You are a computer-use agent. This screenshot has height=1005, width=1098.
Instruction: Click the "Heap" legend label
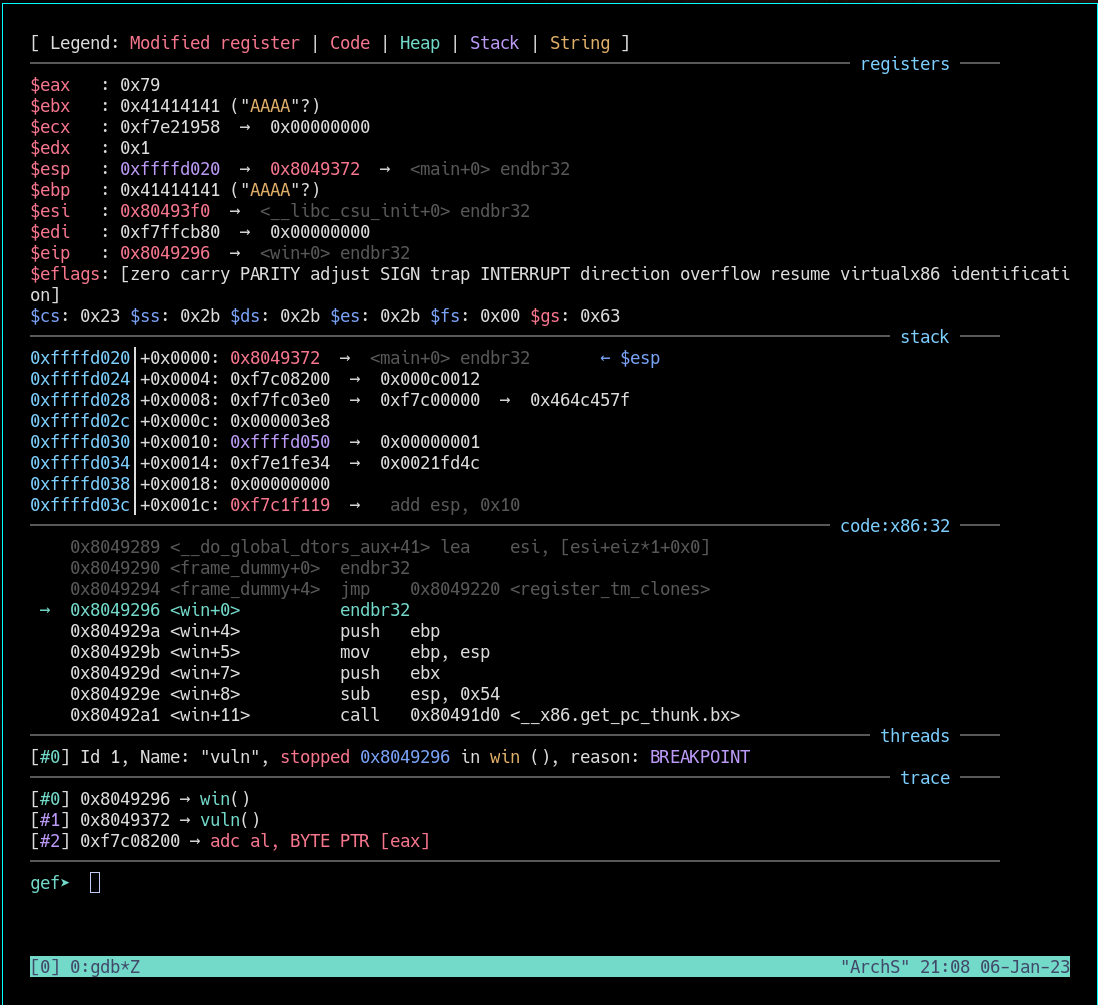(419, 43)
